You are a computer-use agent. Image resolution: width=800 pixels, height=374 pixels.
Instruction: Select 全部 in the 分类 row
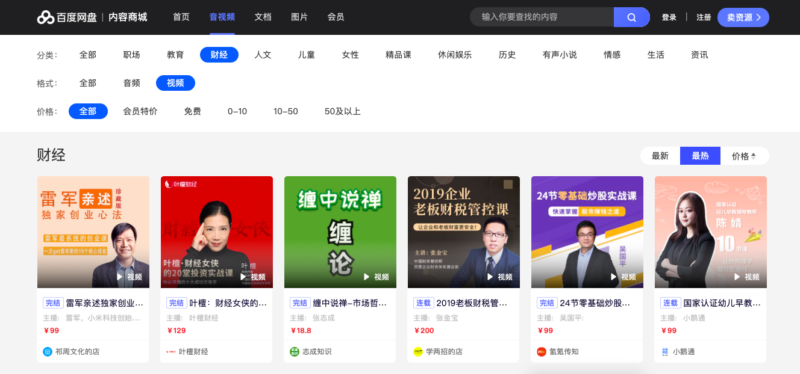tap(88, 55)
